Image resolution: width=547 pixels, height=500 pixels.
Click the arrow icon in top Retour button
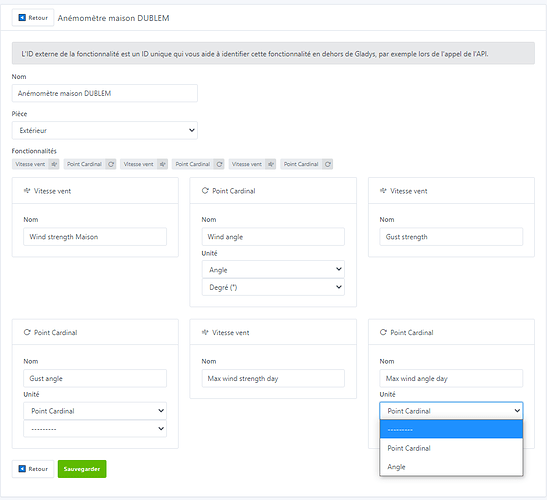[22, 17]
